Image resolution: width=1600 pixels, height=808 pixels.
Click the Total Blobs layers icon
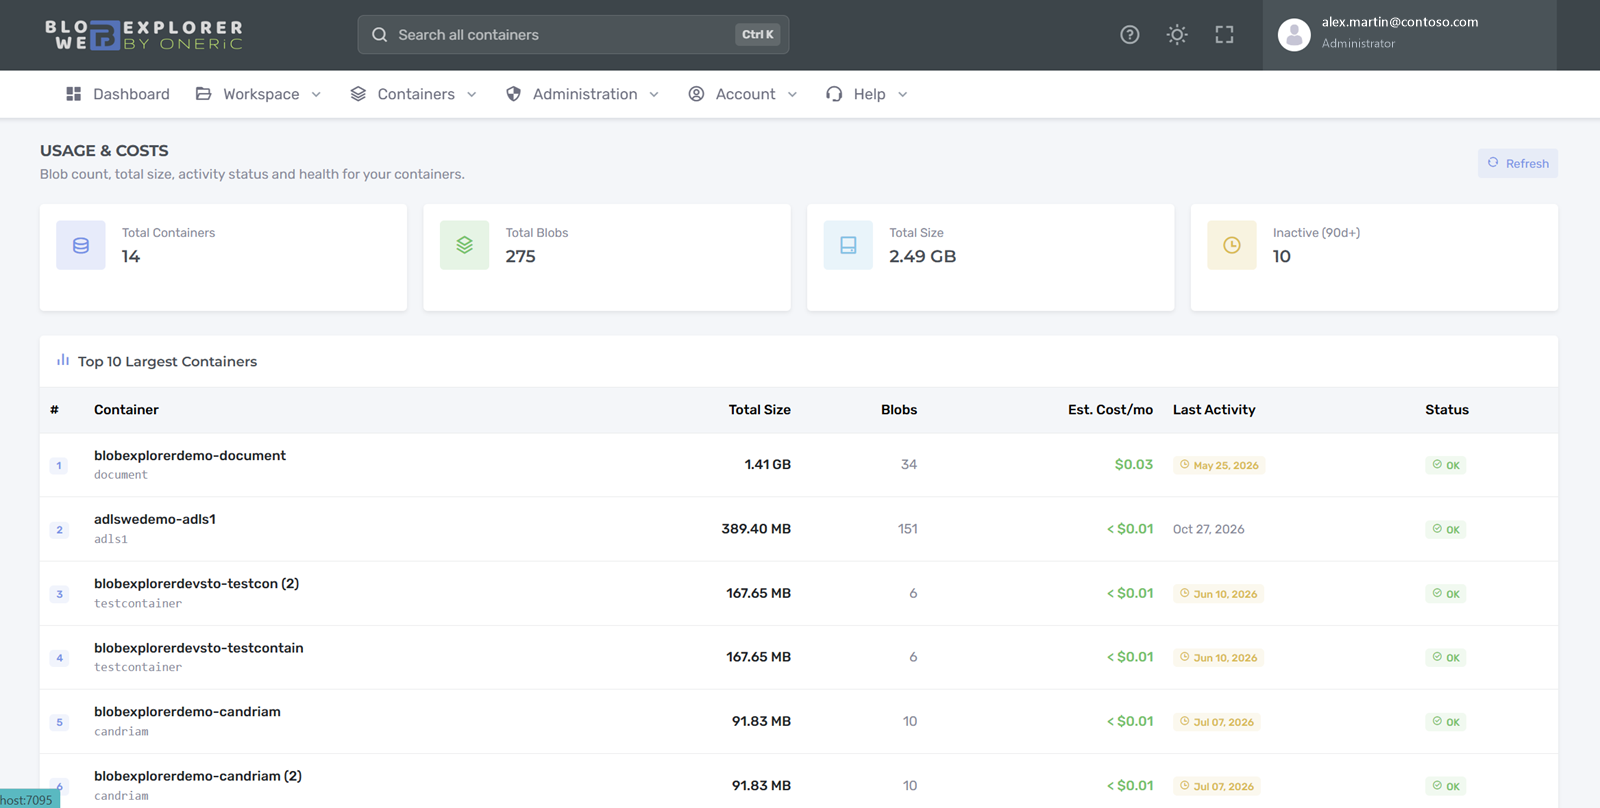pyautogui.click(x=465, y=245)
